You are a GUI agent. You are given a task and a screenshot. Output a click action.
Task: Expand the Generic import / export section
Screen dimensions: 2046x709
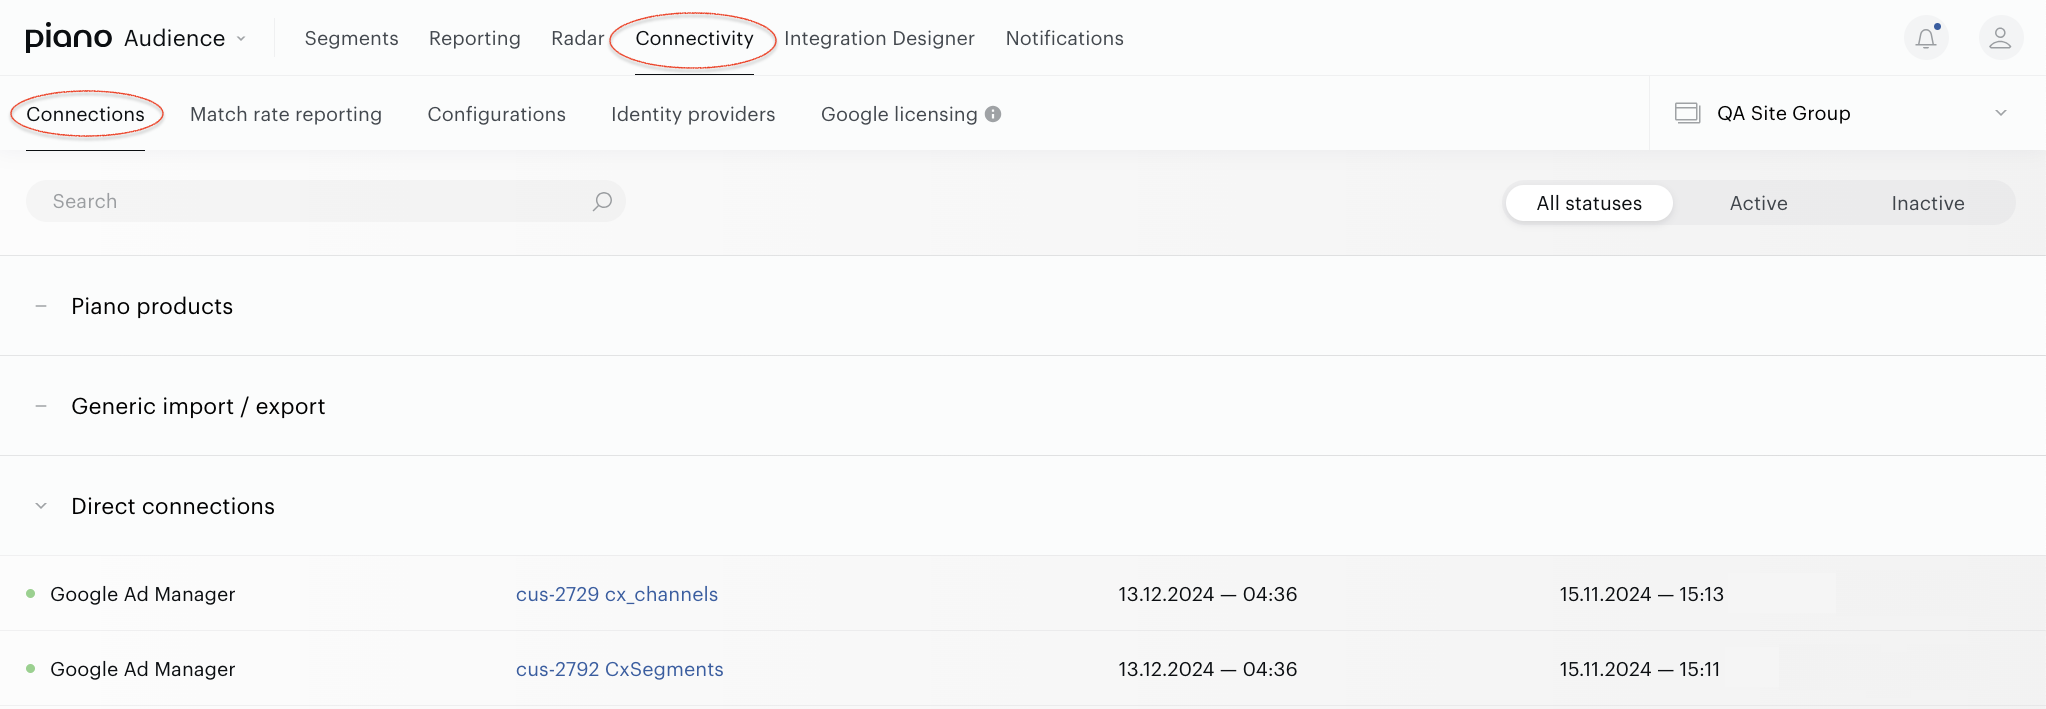41,406
